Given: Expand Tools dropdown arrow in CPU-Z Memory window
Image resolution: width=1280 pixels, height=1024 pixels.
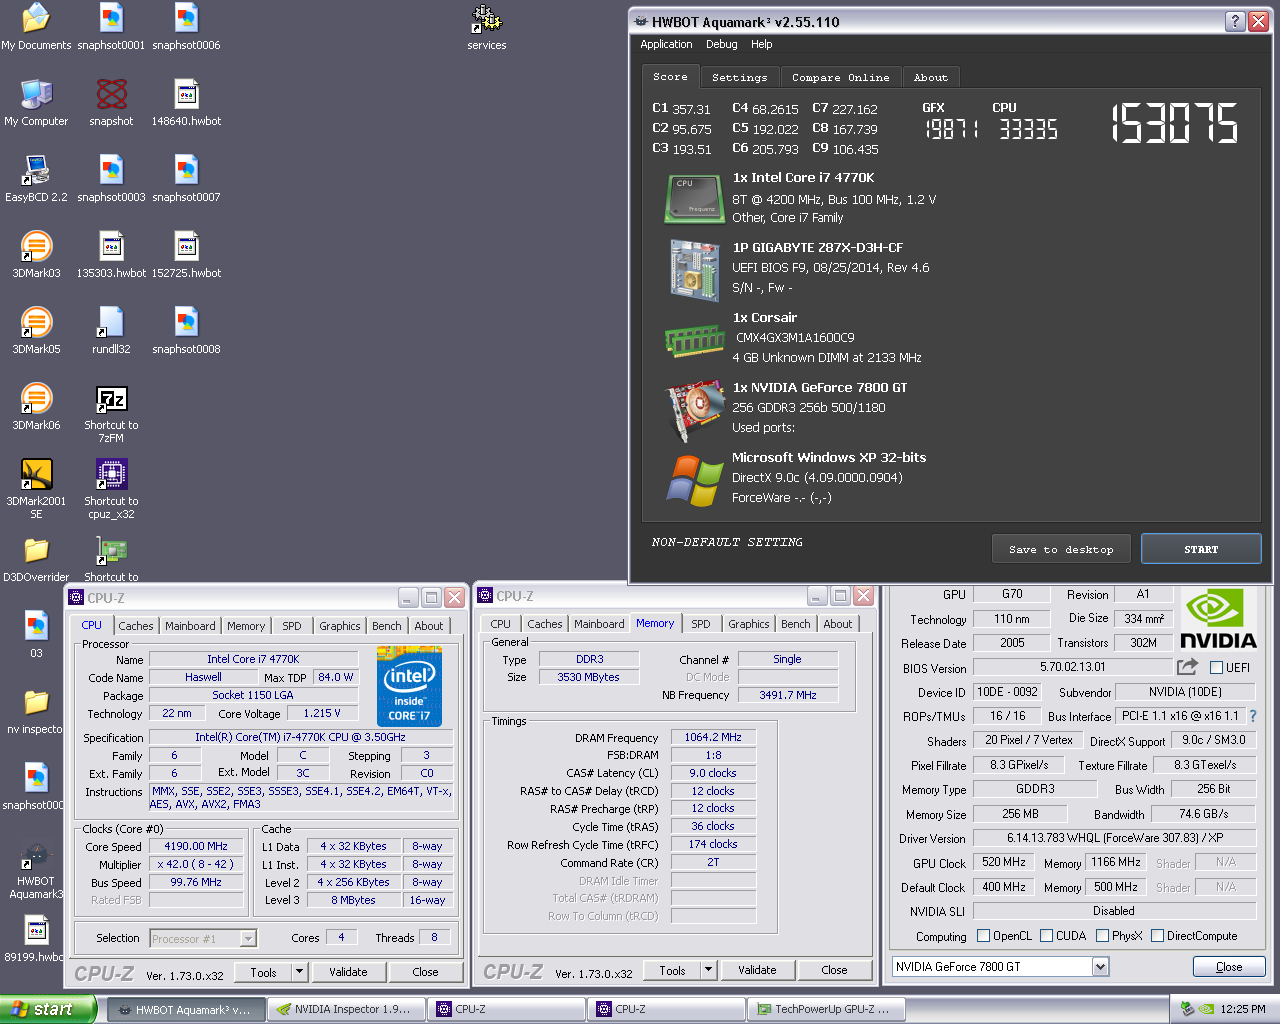Looking at the screenshot, I should 708,970.
